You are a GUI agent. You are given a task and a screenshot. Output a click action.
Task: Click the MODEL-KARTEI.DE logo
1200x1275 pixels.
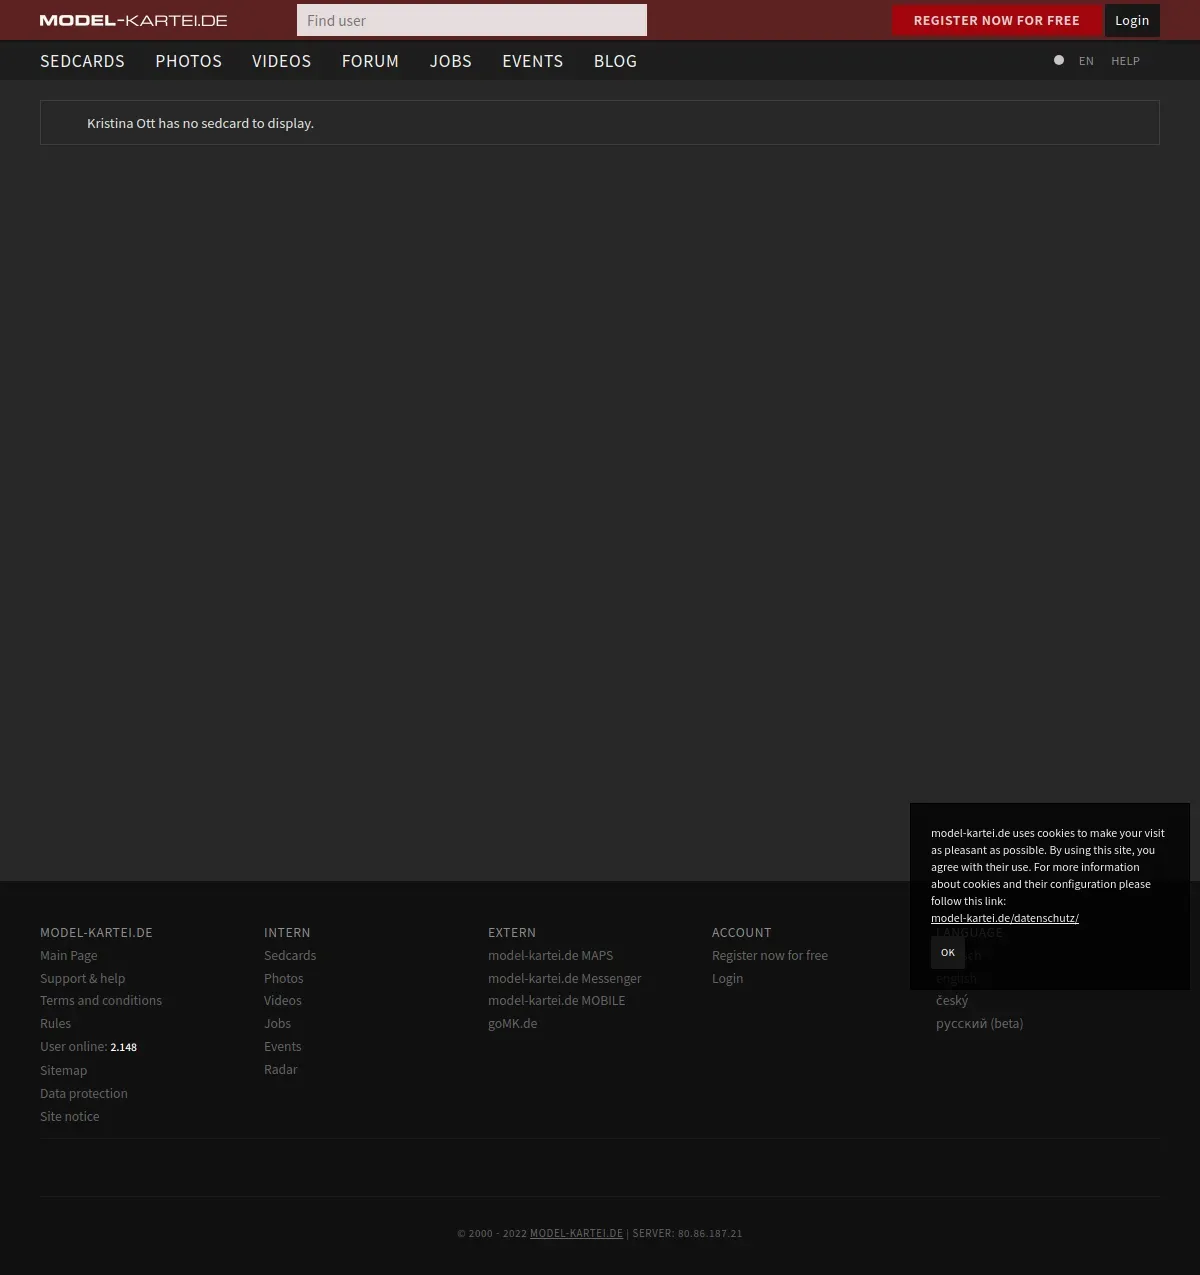(133, 20)
